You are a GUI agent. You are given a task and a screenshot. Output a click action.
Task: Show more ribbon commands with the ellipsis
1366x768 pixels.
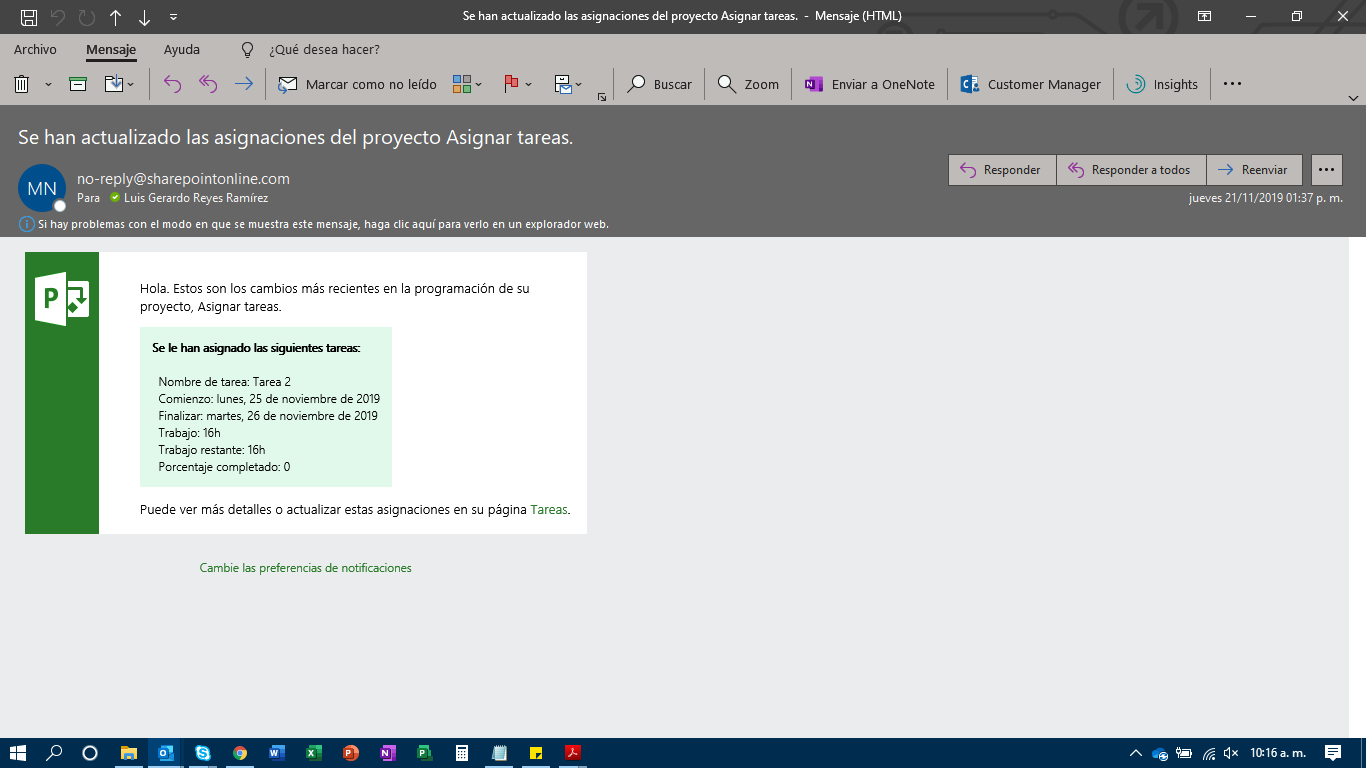(1232, 84)
